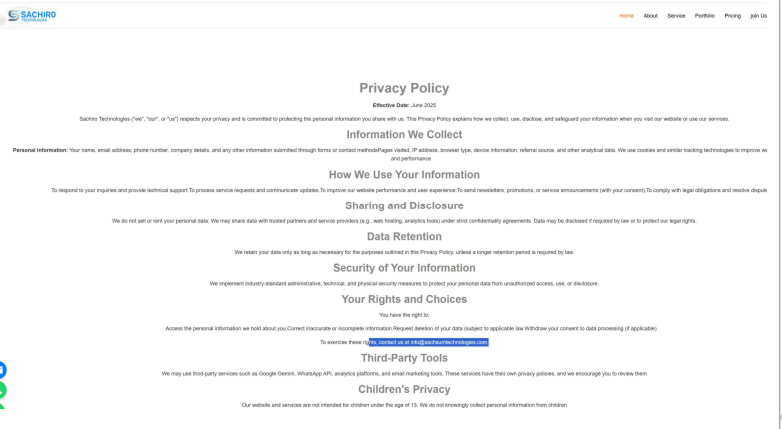Click the Security of Your Information heading
Screen dimensions: 782x429
[x=404, y=268]
